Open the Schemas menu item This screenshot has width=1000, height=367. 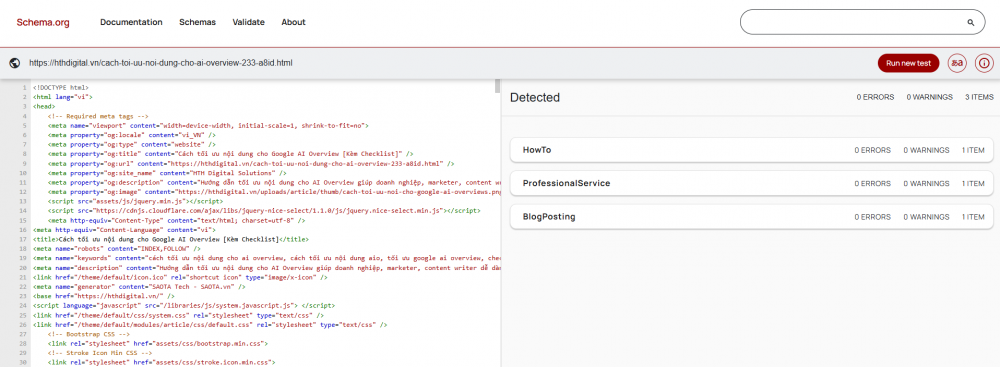197,22
